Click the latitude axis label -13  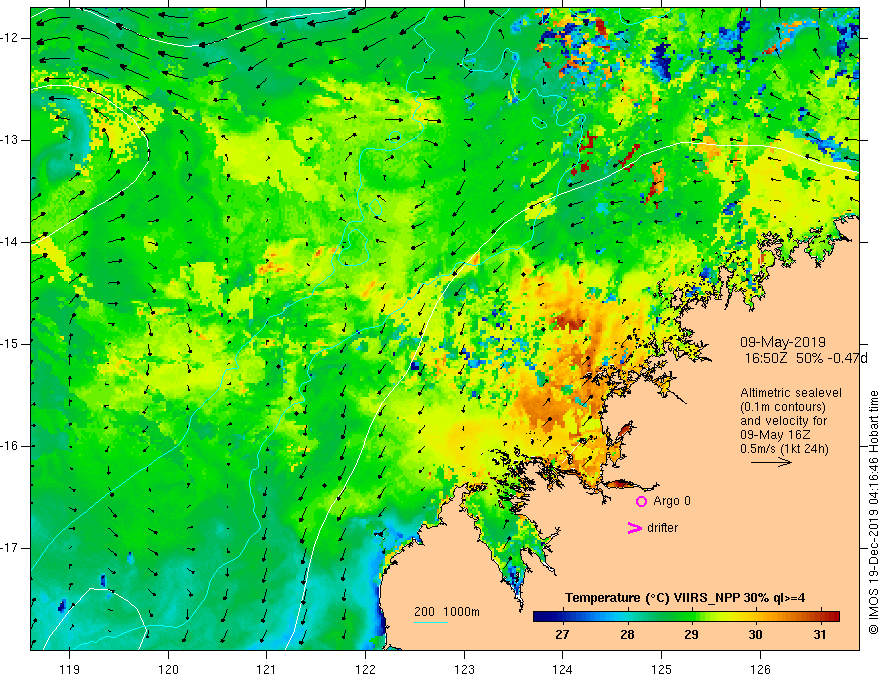[10, 140]
